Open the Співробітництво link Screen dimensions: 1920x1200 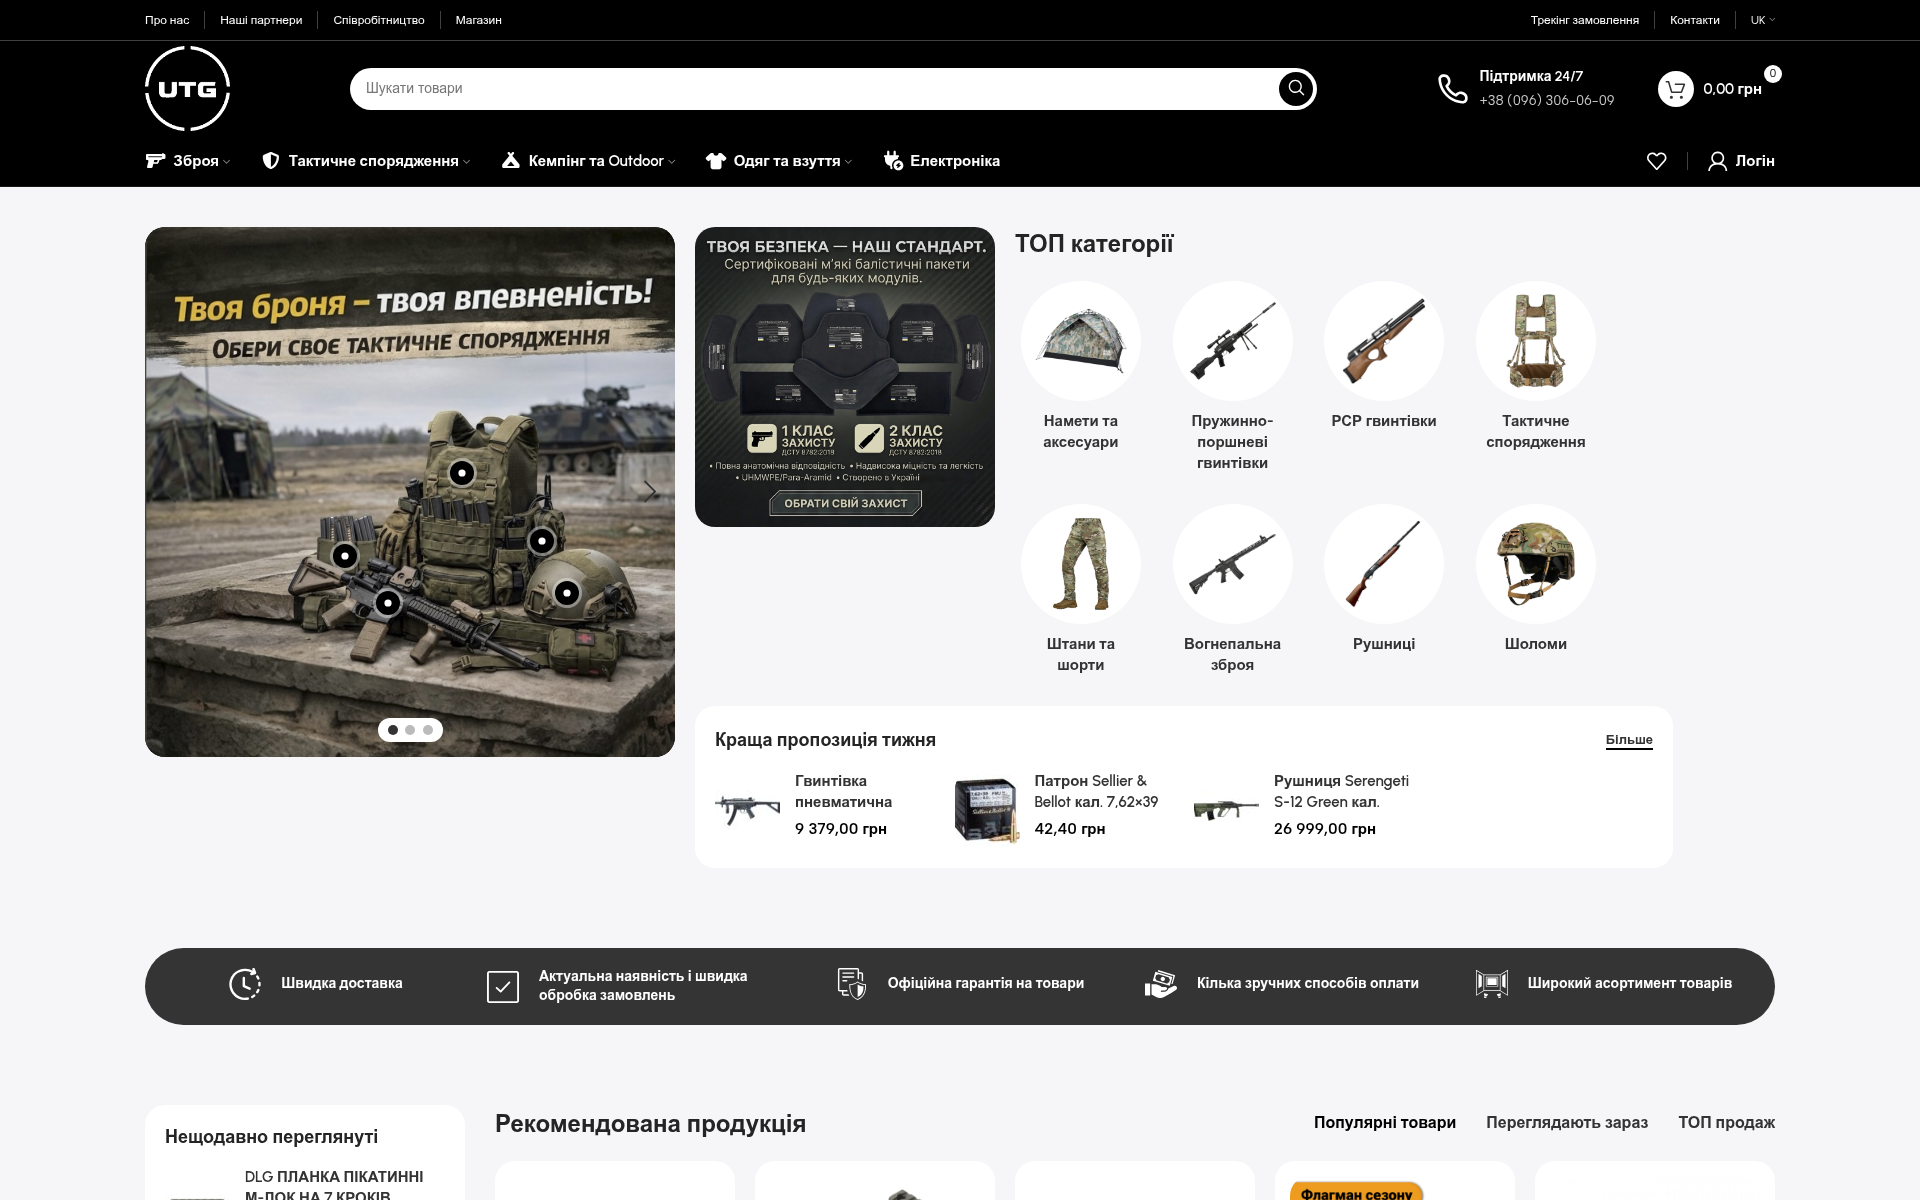[379, 20]
